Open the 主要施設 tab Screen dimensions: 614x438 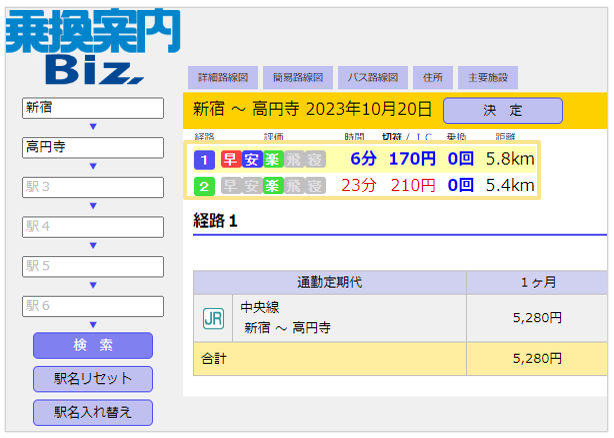click(488, 78)
